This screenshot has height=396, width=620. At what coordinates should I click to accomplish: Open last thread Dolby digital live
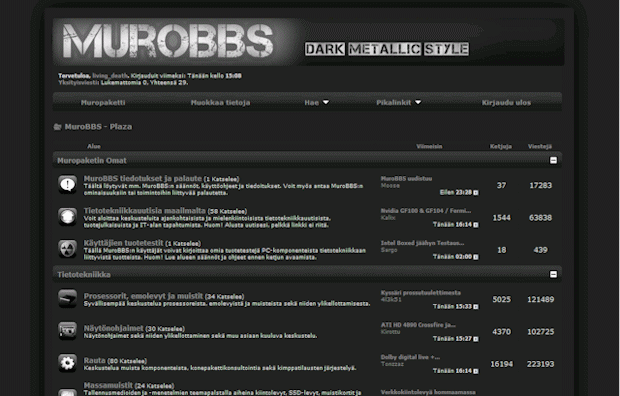(410, 357)
